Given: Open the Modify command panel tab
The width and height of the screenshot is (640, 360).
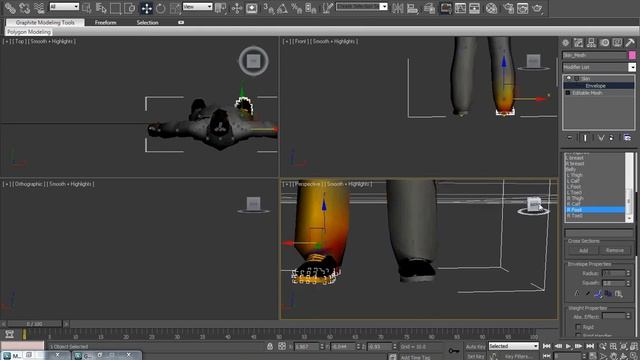Looking at the screenshot, I should click(578, 42).
